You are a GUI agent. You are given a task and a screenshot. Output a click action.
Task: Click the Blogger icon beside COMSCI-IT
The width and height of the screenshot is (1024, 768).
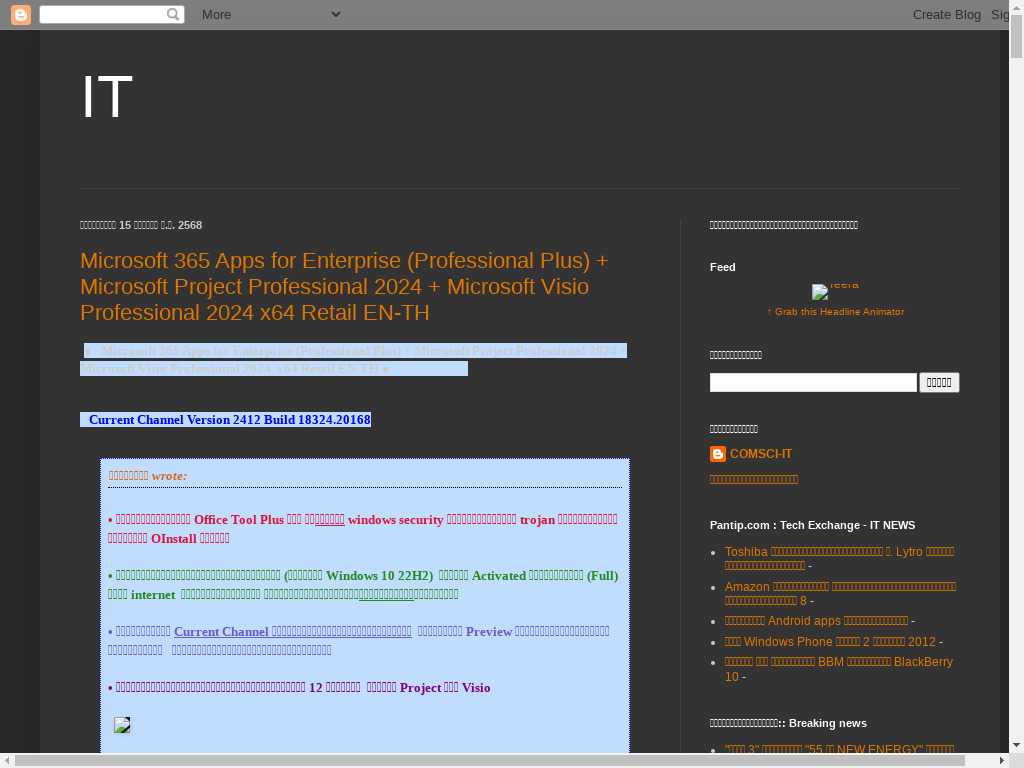pos(718,454)
